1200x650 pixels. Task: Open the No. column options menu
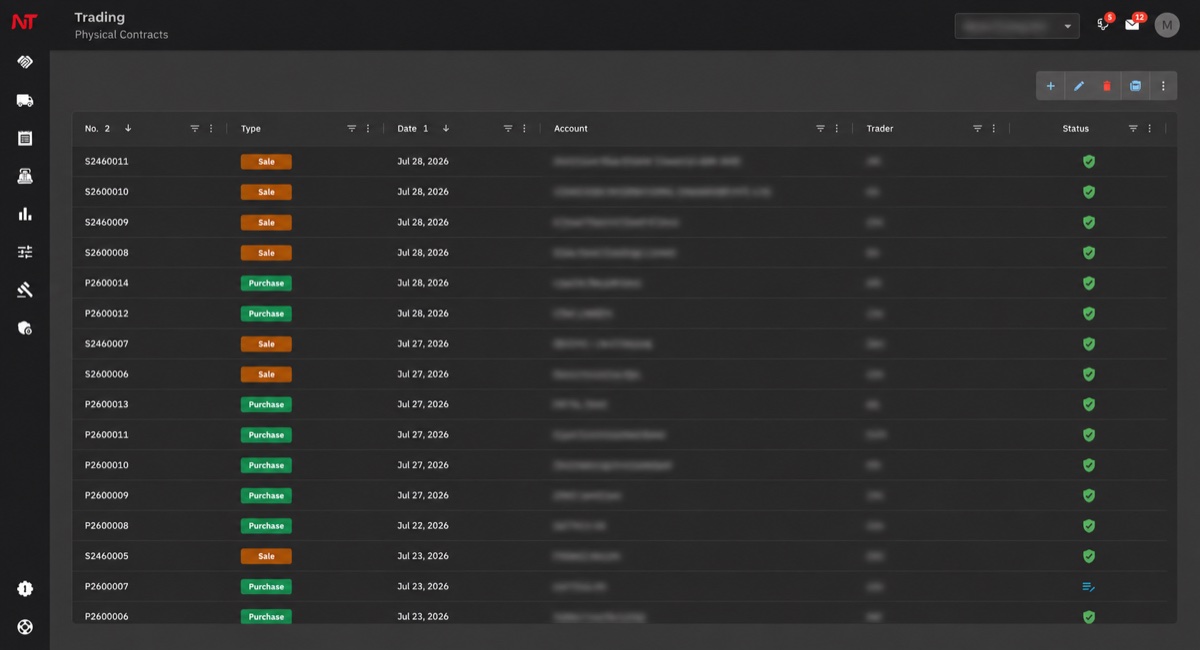(211, 128)
